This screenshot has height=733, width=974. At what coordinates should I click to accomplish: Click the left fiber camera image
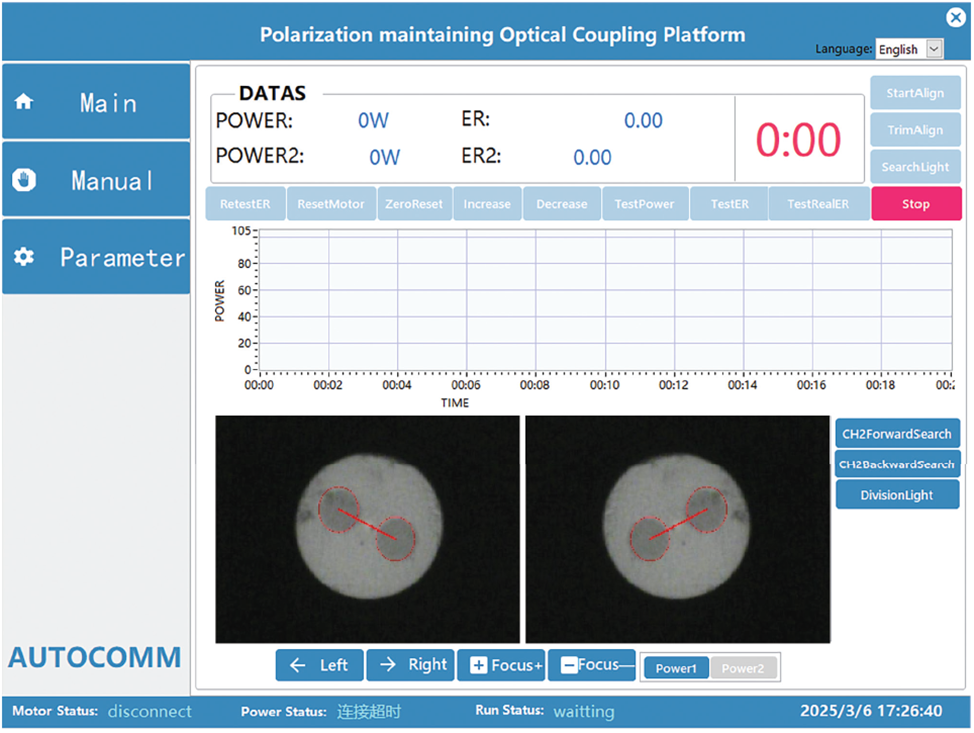tap(367, 529)
